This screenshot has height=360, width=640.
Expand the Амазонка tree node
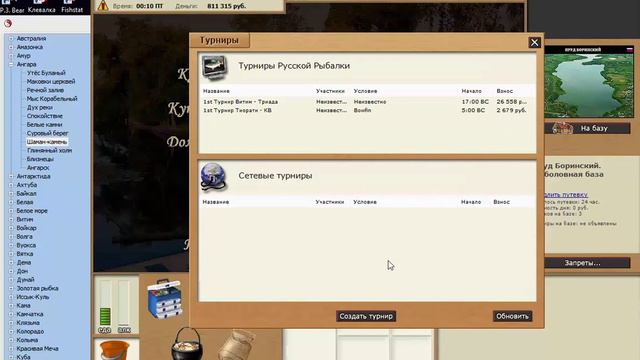click(11, 47)
